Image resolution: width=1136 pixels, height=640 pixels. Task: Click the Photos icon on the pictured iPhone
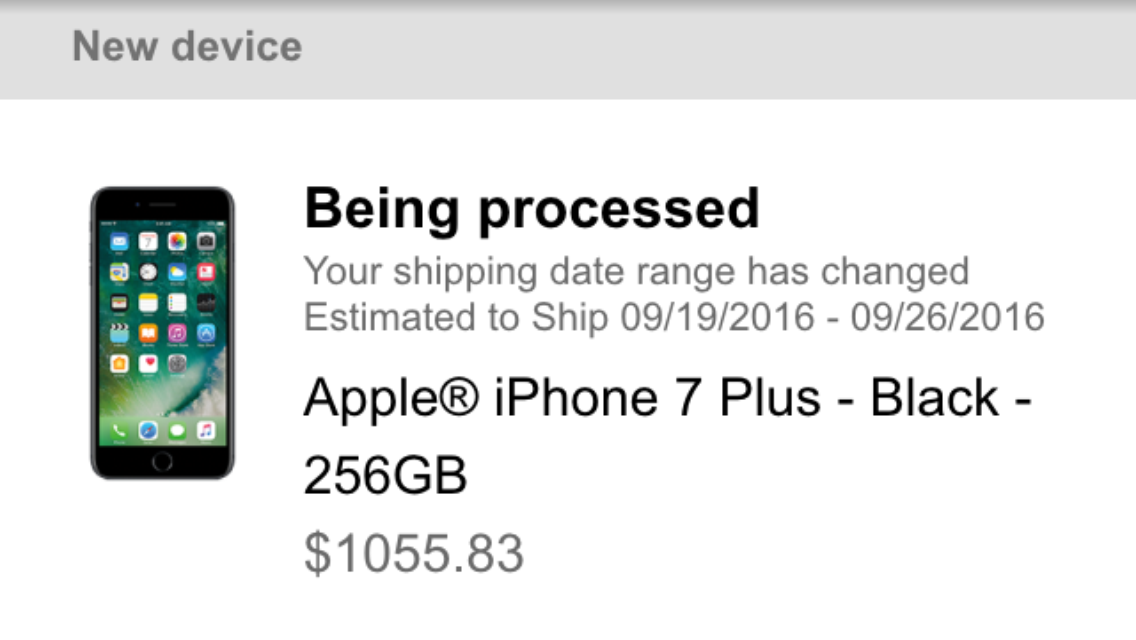[x=177, y=241]
